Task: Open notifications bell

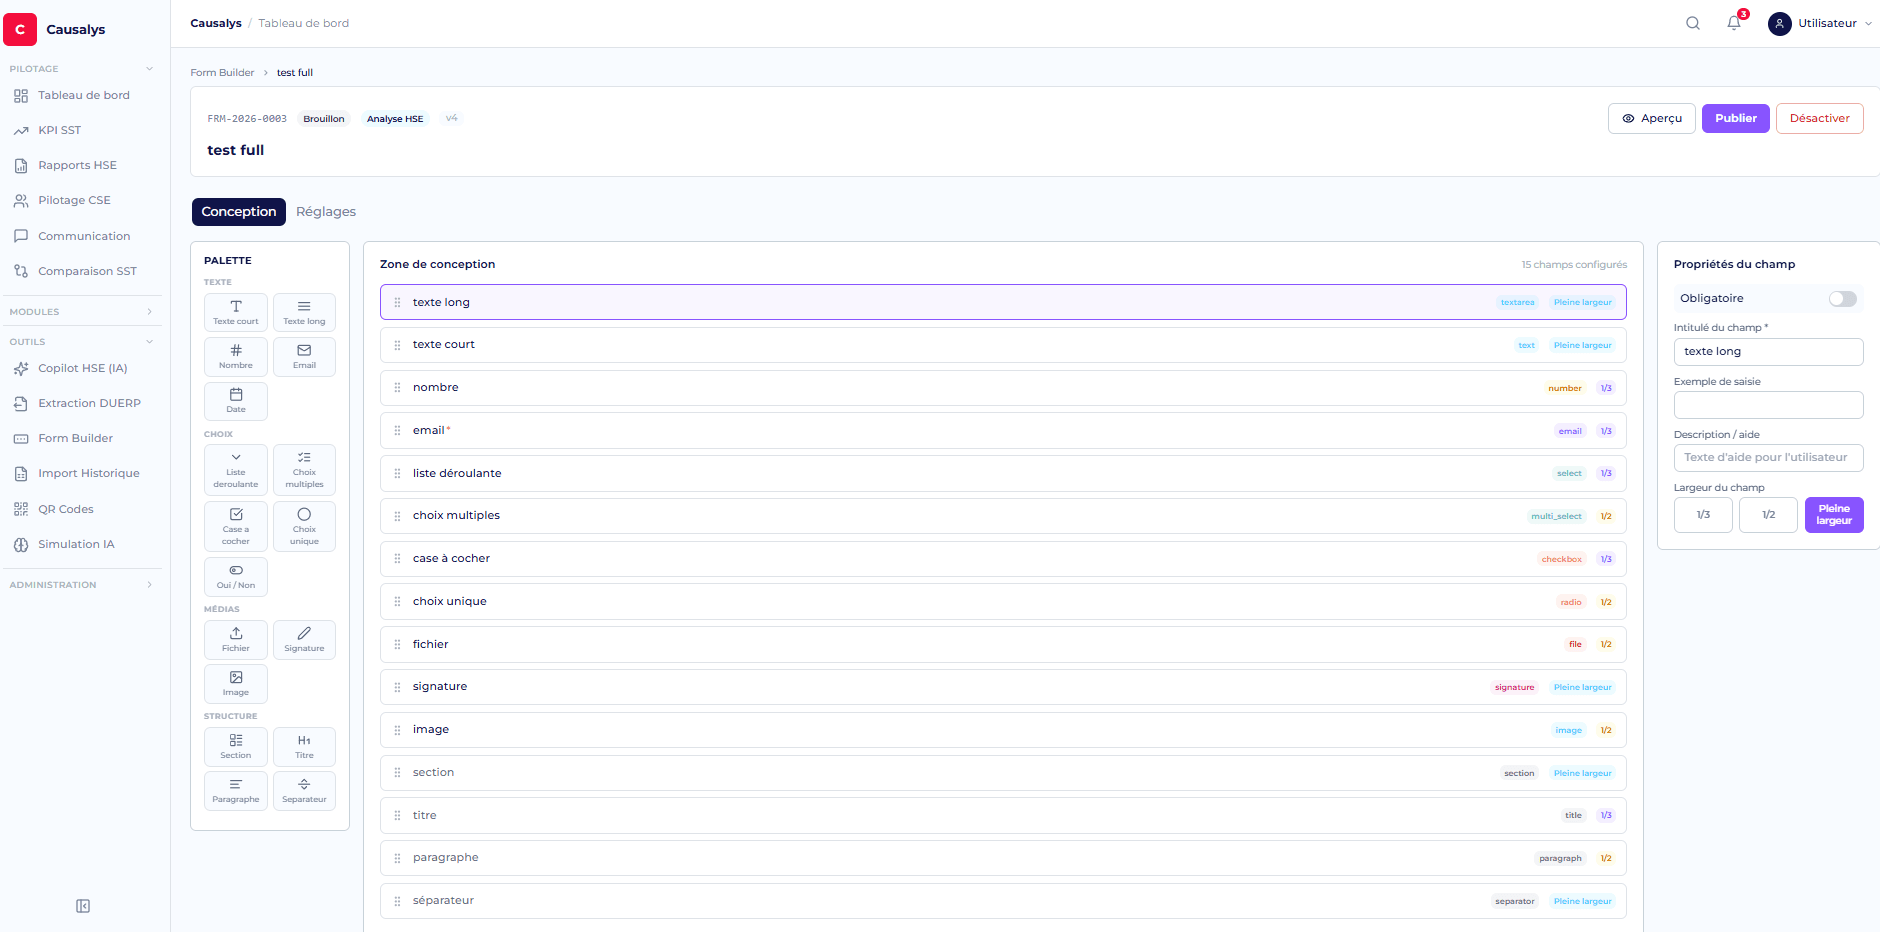Action: (1734, 23)
